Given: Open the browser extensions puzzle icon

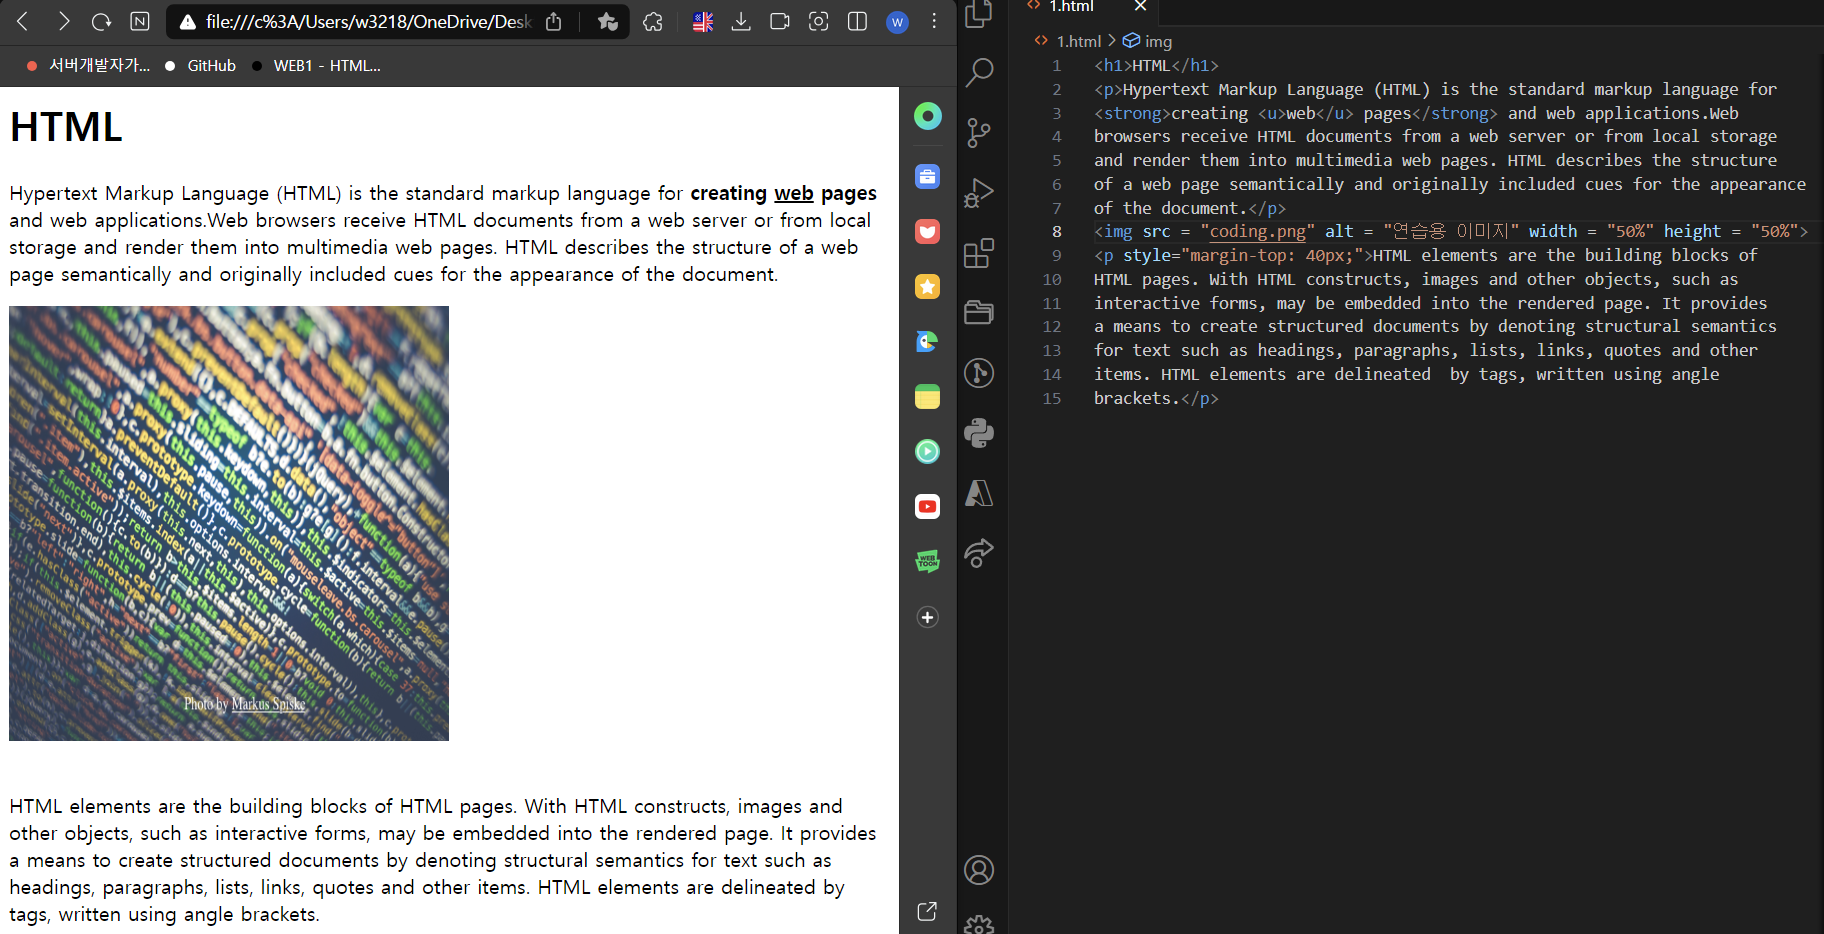Looking at the screenshot, I should pos(653,21).
